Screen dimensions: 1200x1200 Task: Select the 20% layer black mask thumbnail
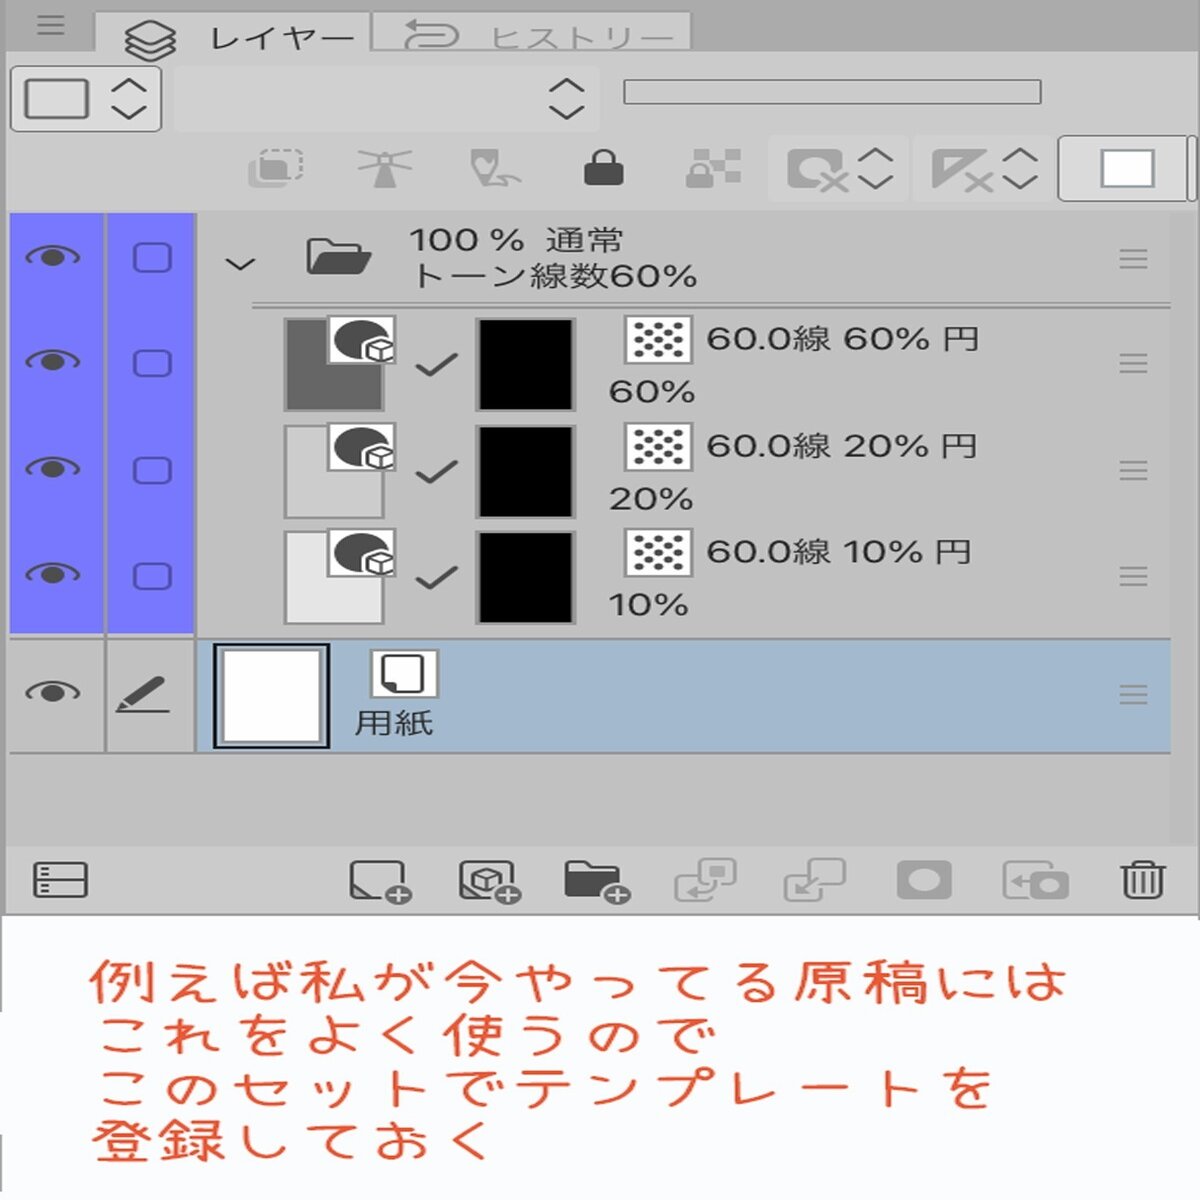[x=525, y=471]
